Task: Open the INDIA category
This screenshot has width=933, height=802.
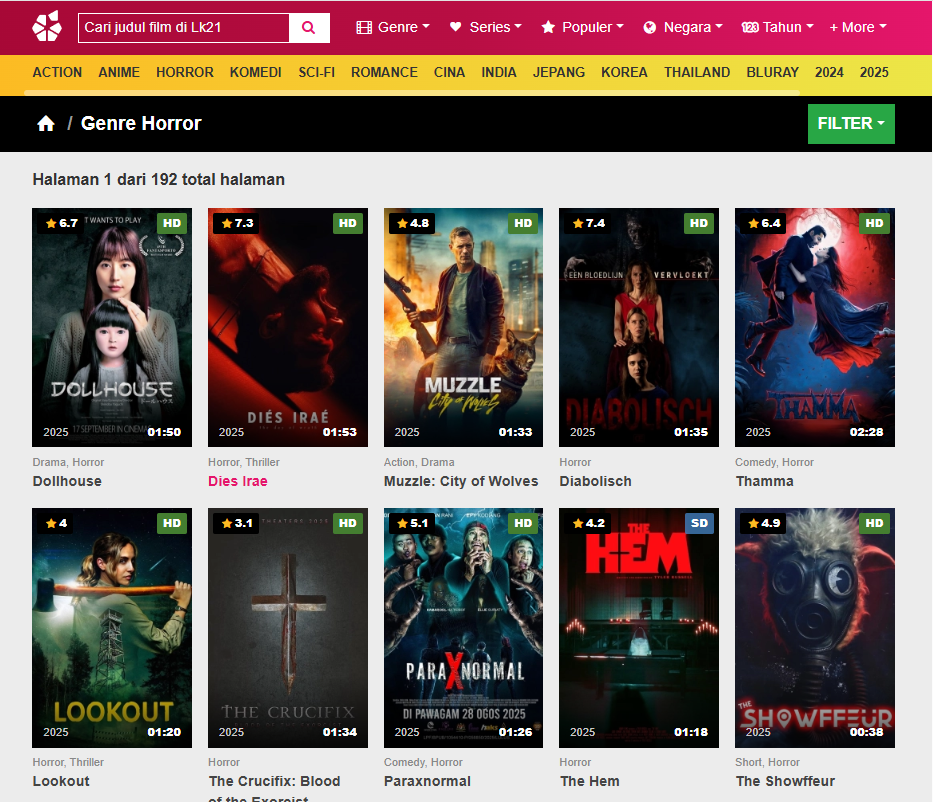Action: [499, 73]
